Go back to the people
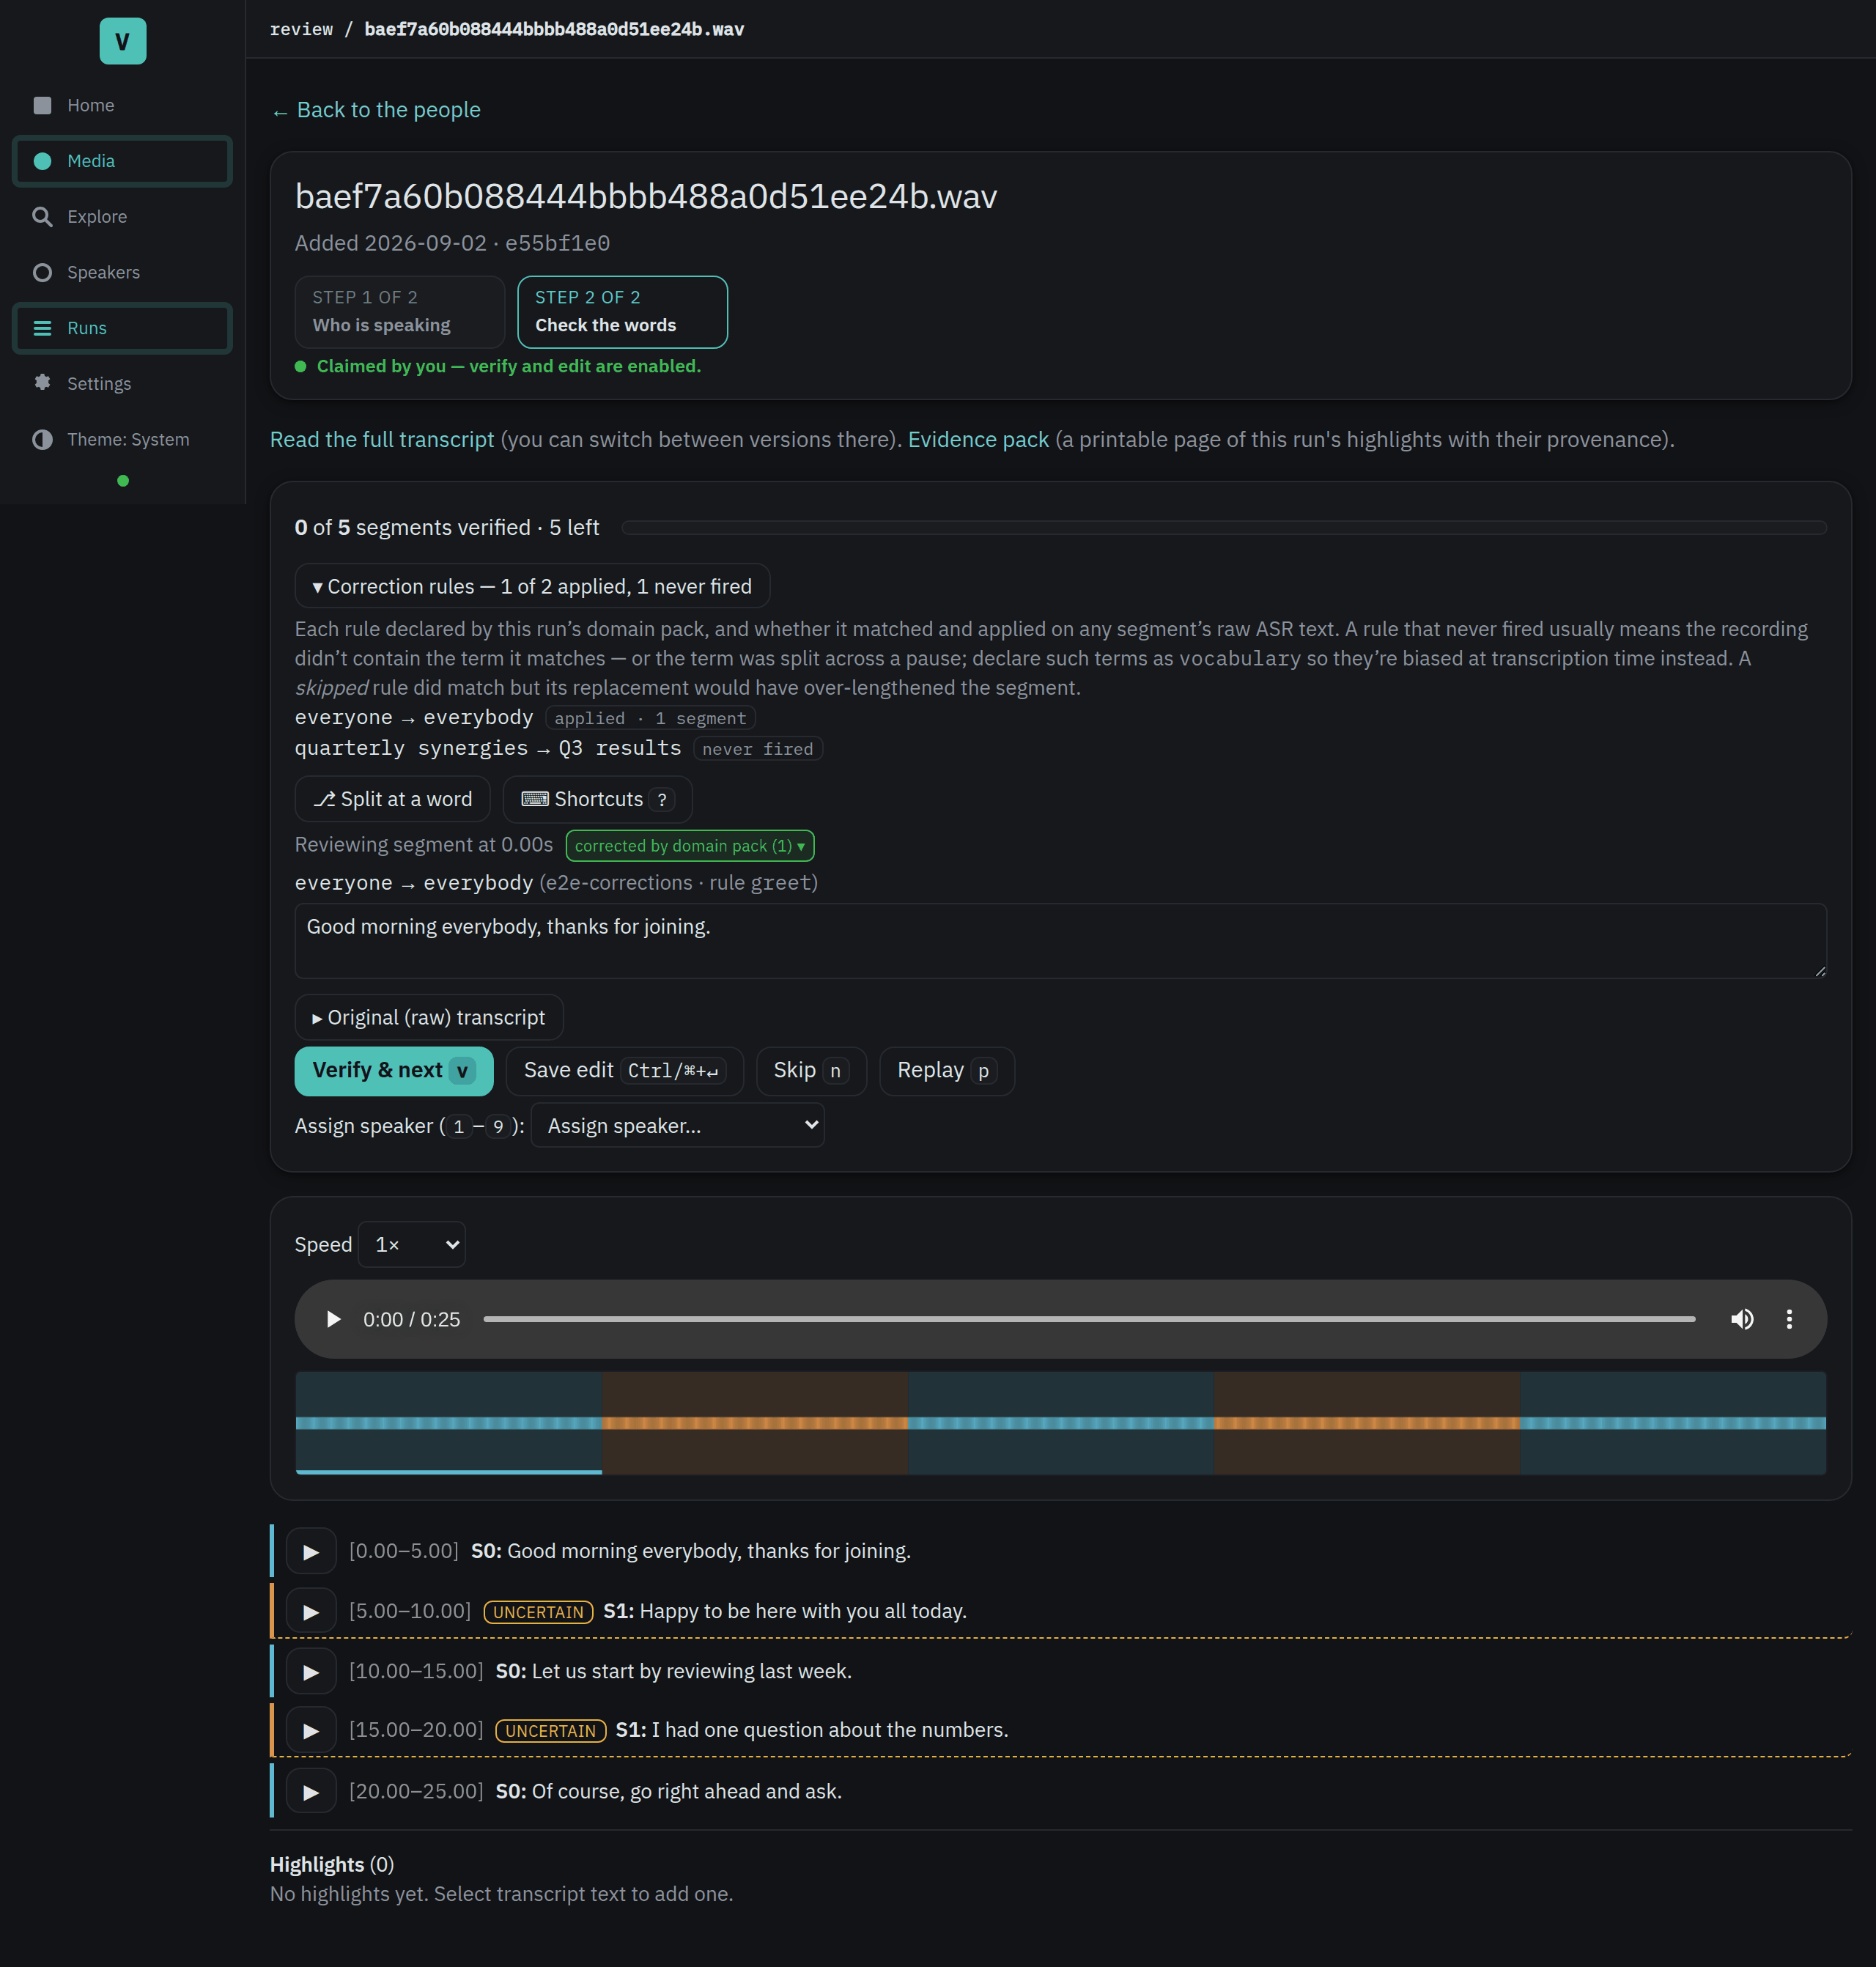 coord(376,110)
